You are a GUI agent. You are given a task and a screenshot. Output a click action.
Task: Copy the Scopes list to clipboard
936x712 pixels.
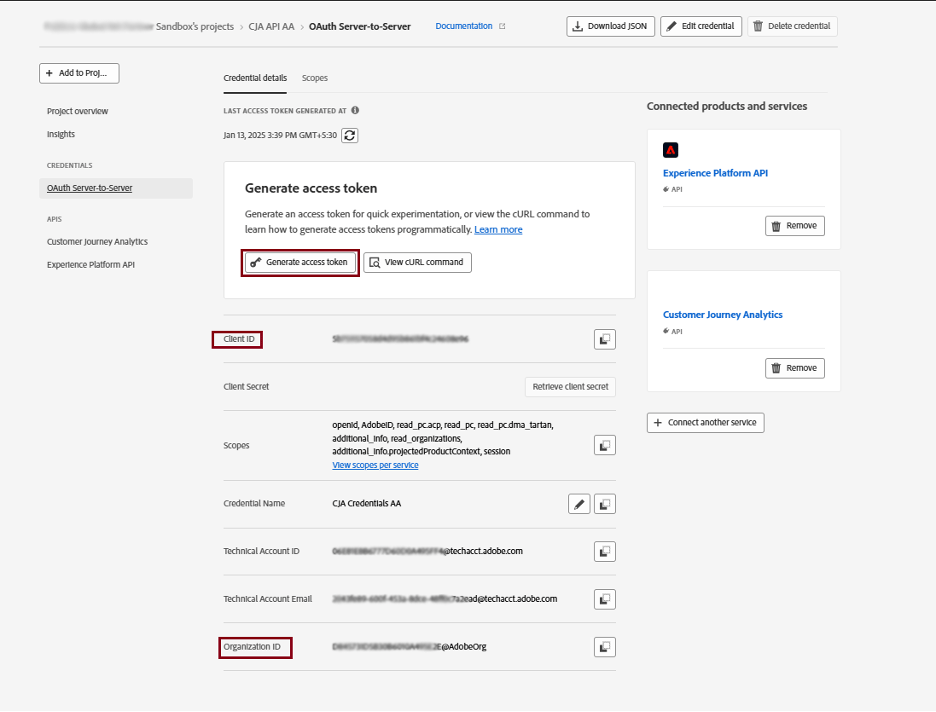604,445
